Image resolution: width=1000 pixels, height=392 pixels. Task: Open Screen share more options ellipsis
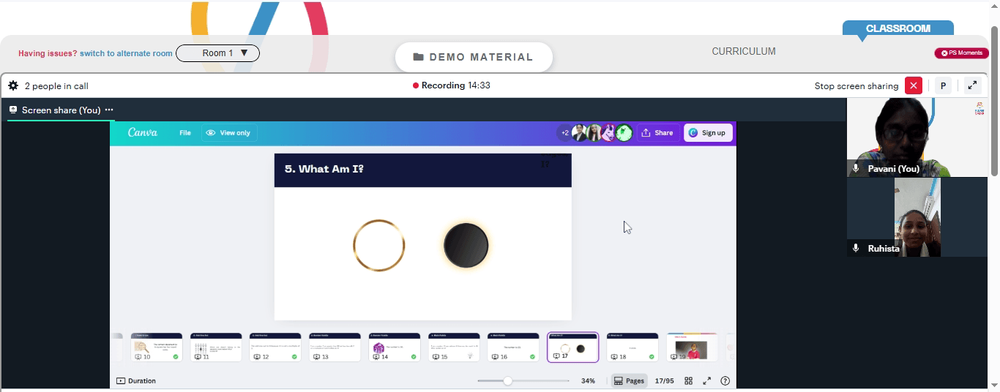pos(109,110)
